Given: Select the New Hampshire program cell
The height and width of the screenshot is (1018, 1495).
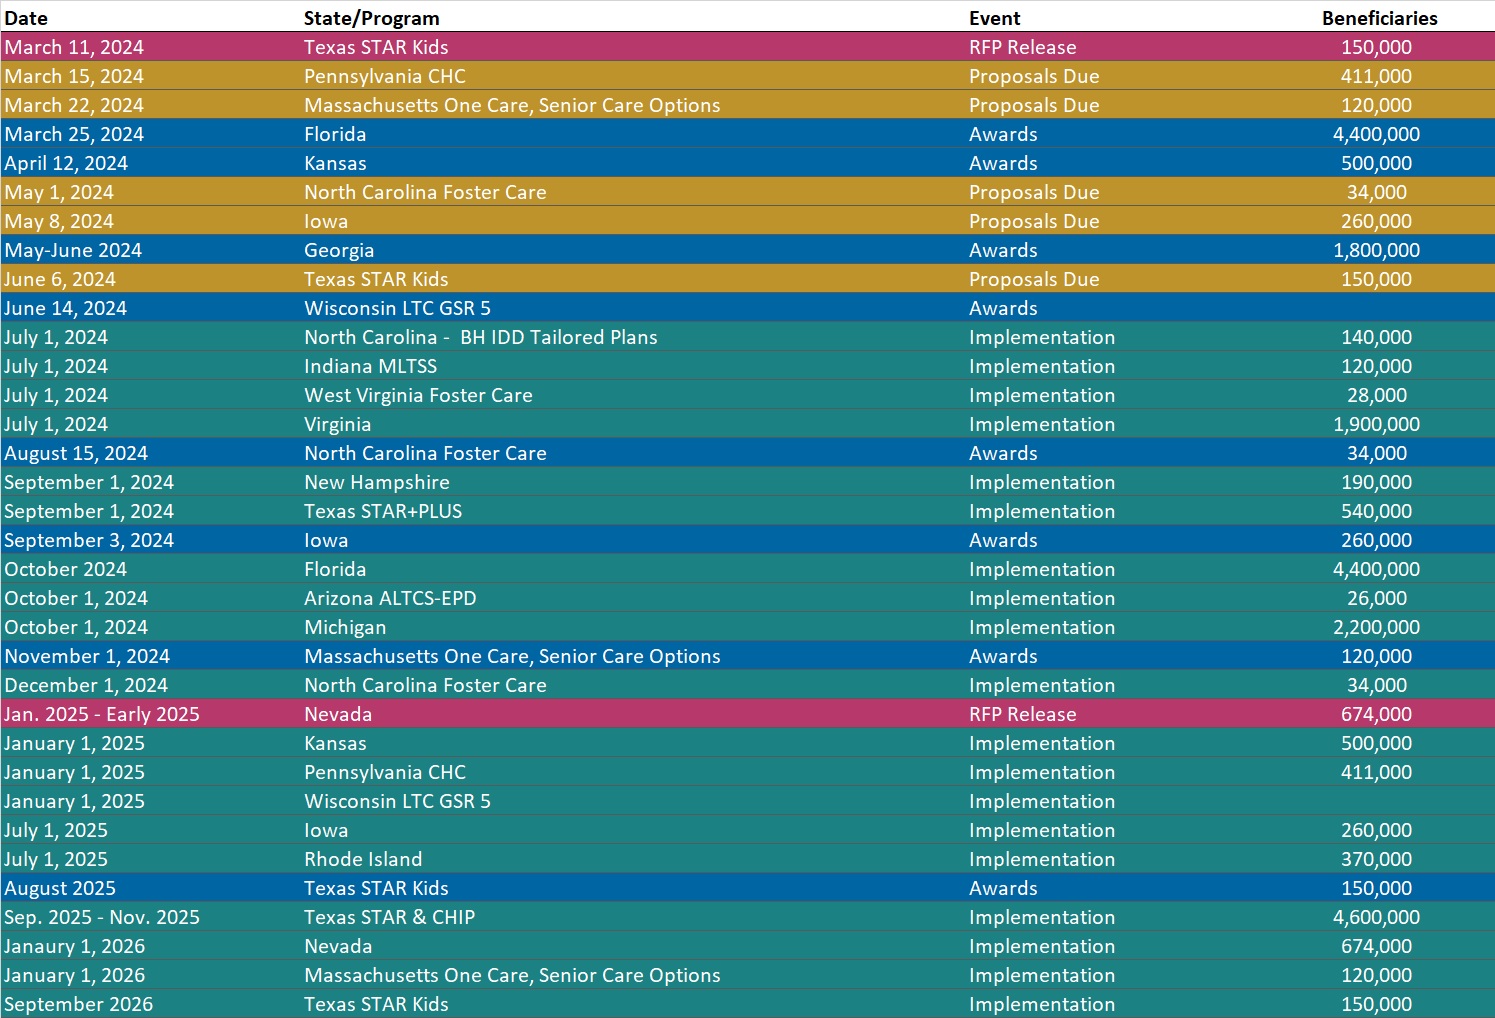Looking at the screenshot, I should coord(377,482).
